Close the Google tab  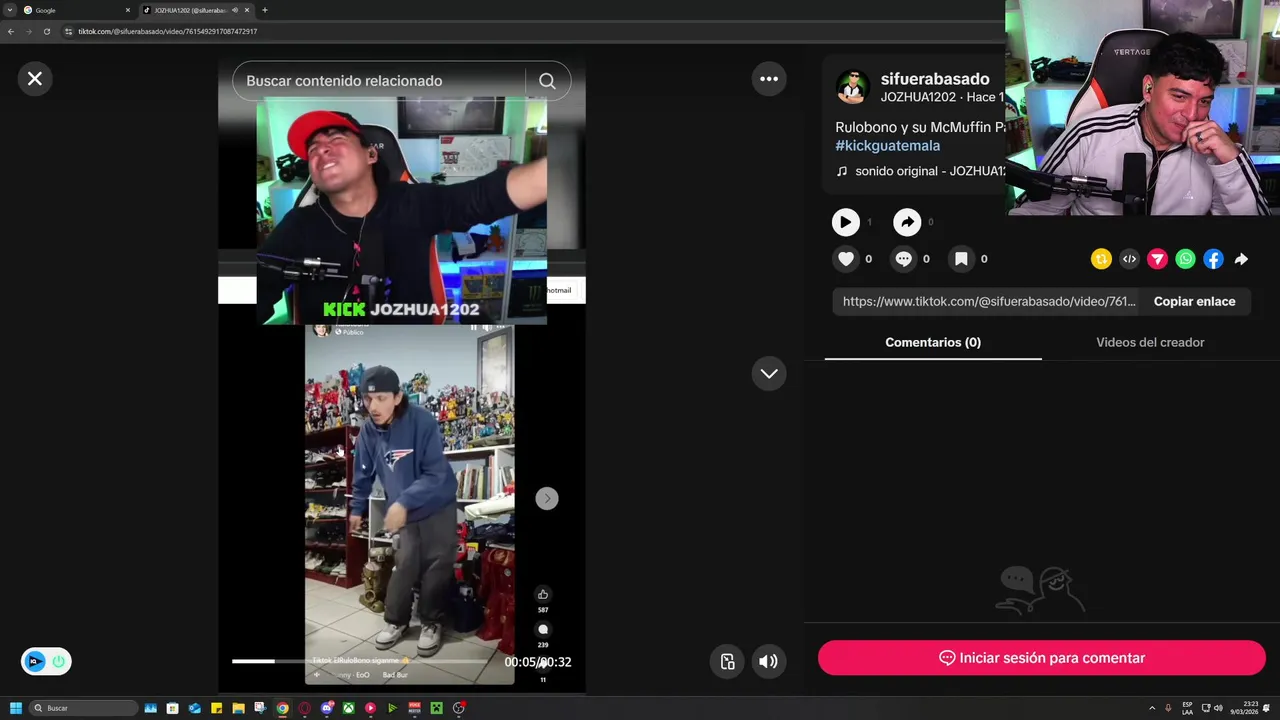(x=127, y=10)
